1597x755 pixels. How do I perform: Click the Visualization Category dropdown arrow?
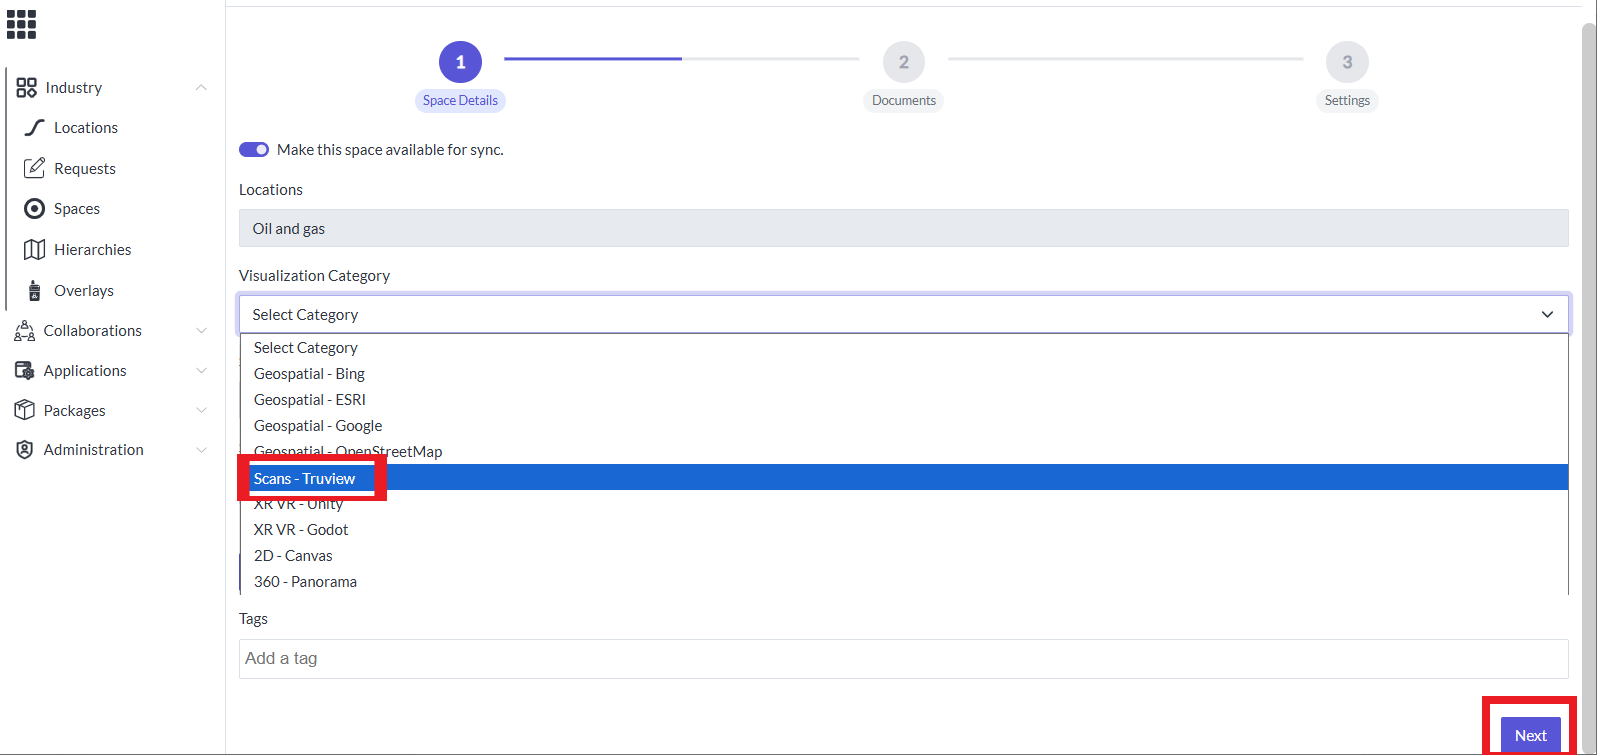click(x=1547, y=314)
